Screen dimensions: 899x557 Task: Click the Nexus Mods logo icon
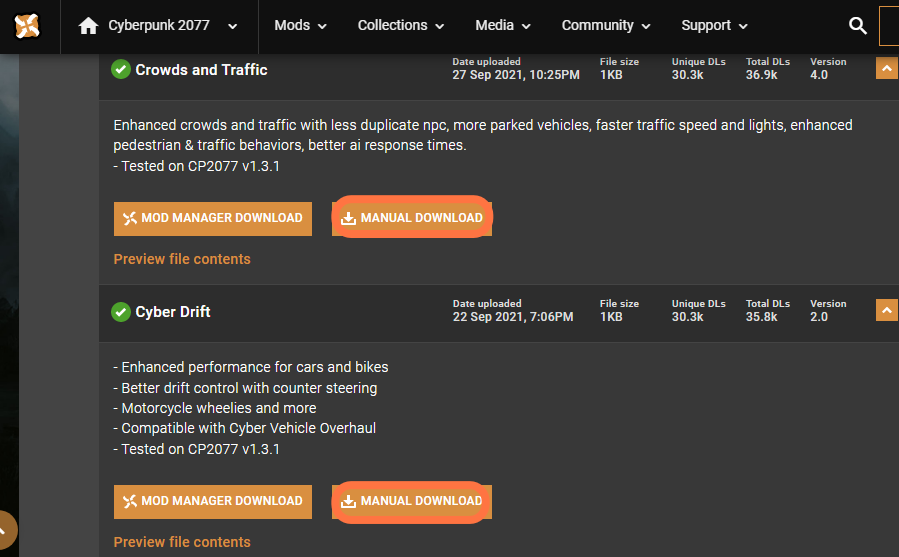27,26
